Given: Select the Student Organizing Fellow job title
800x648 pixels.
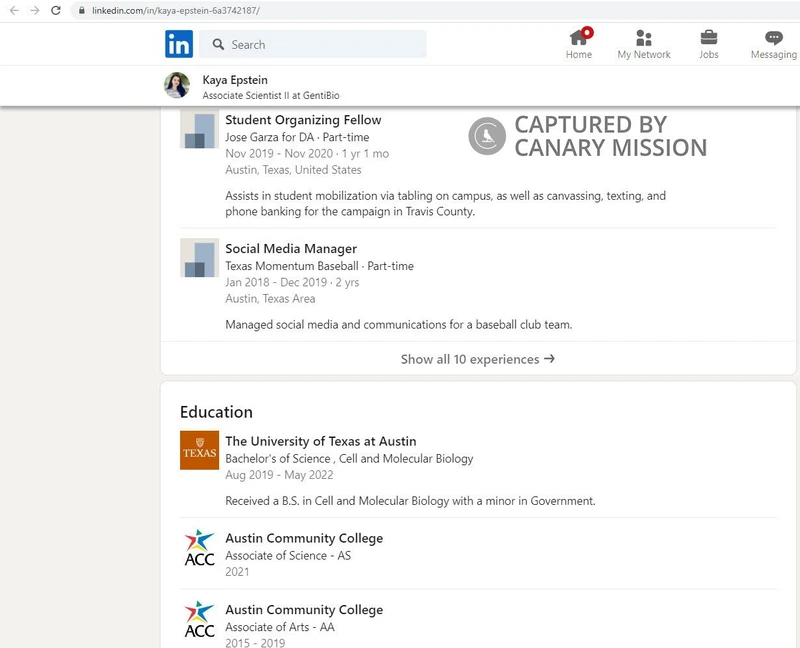Looking at the screenshot, I should tap(304, 119).
